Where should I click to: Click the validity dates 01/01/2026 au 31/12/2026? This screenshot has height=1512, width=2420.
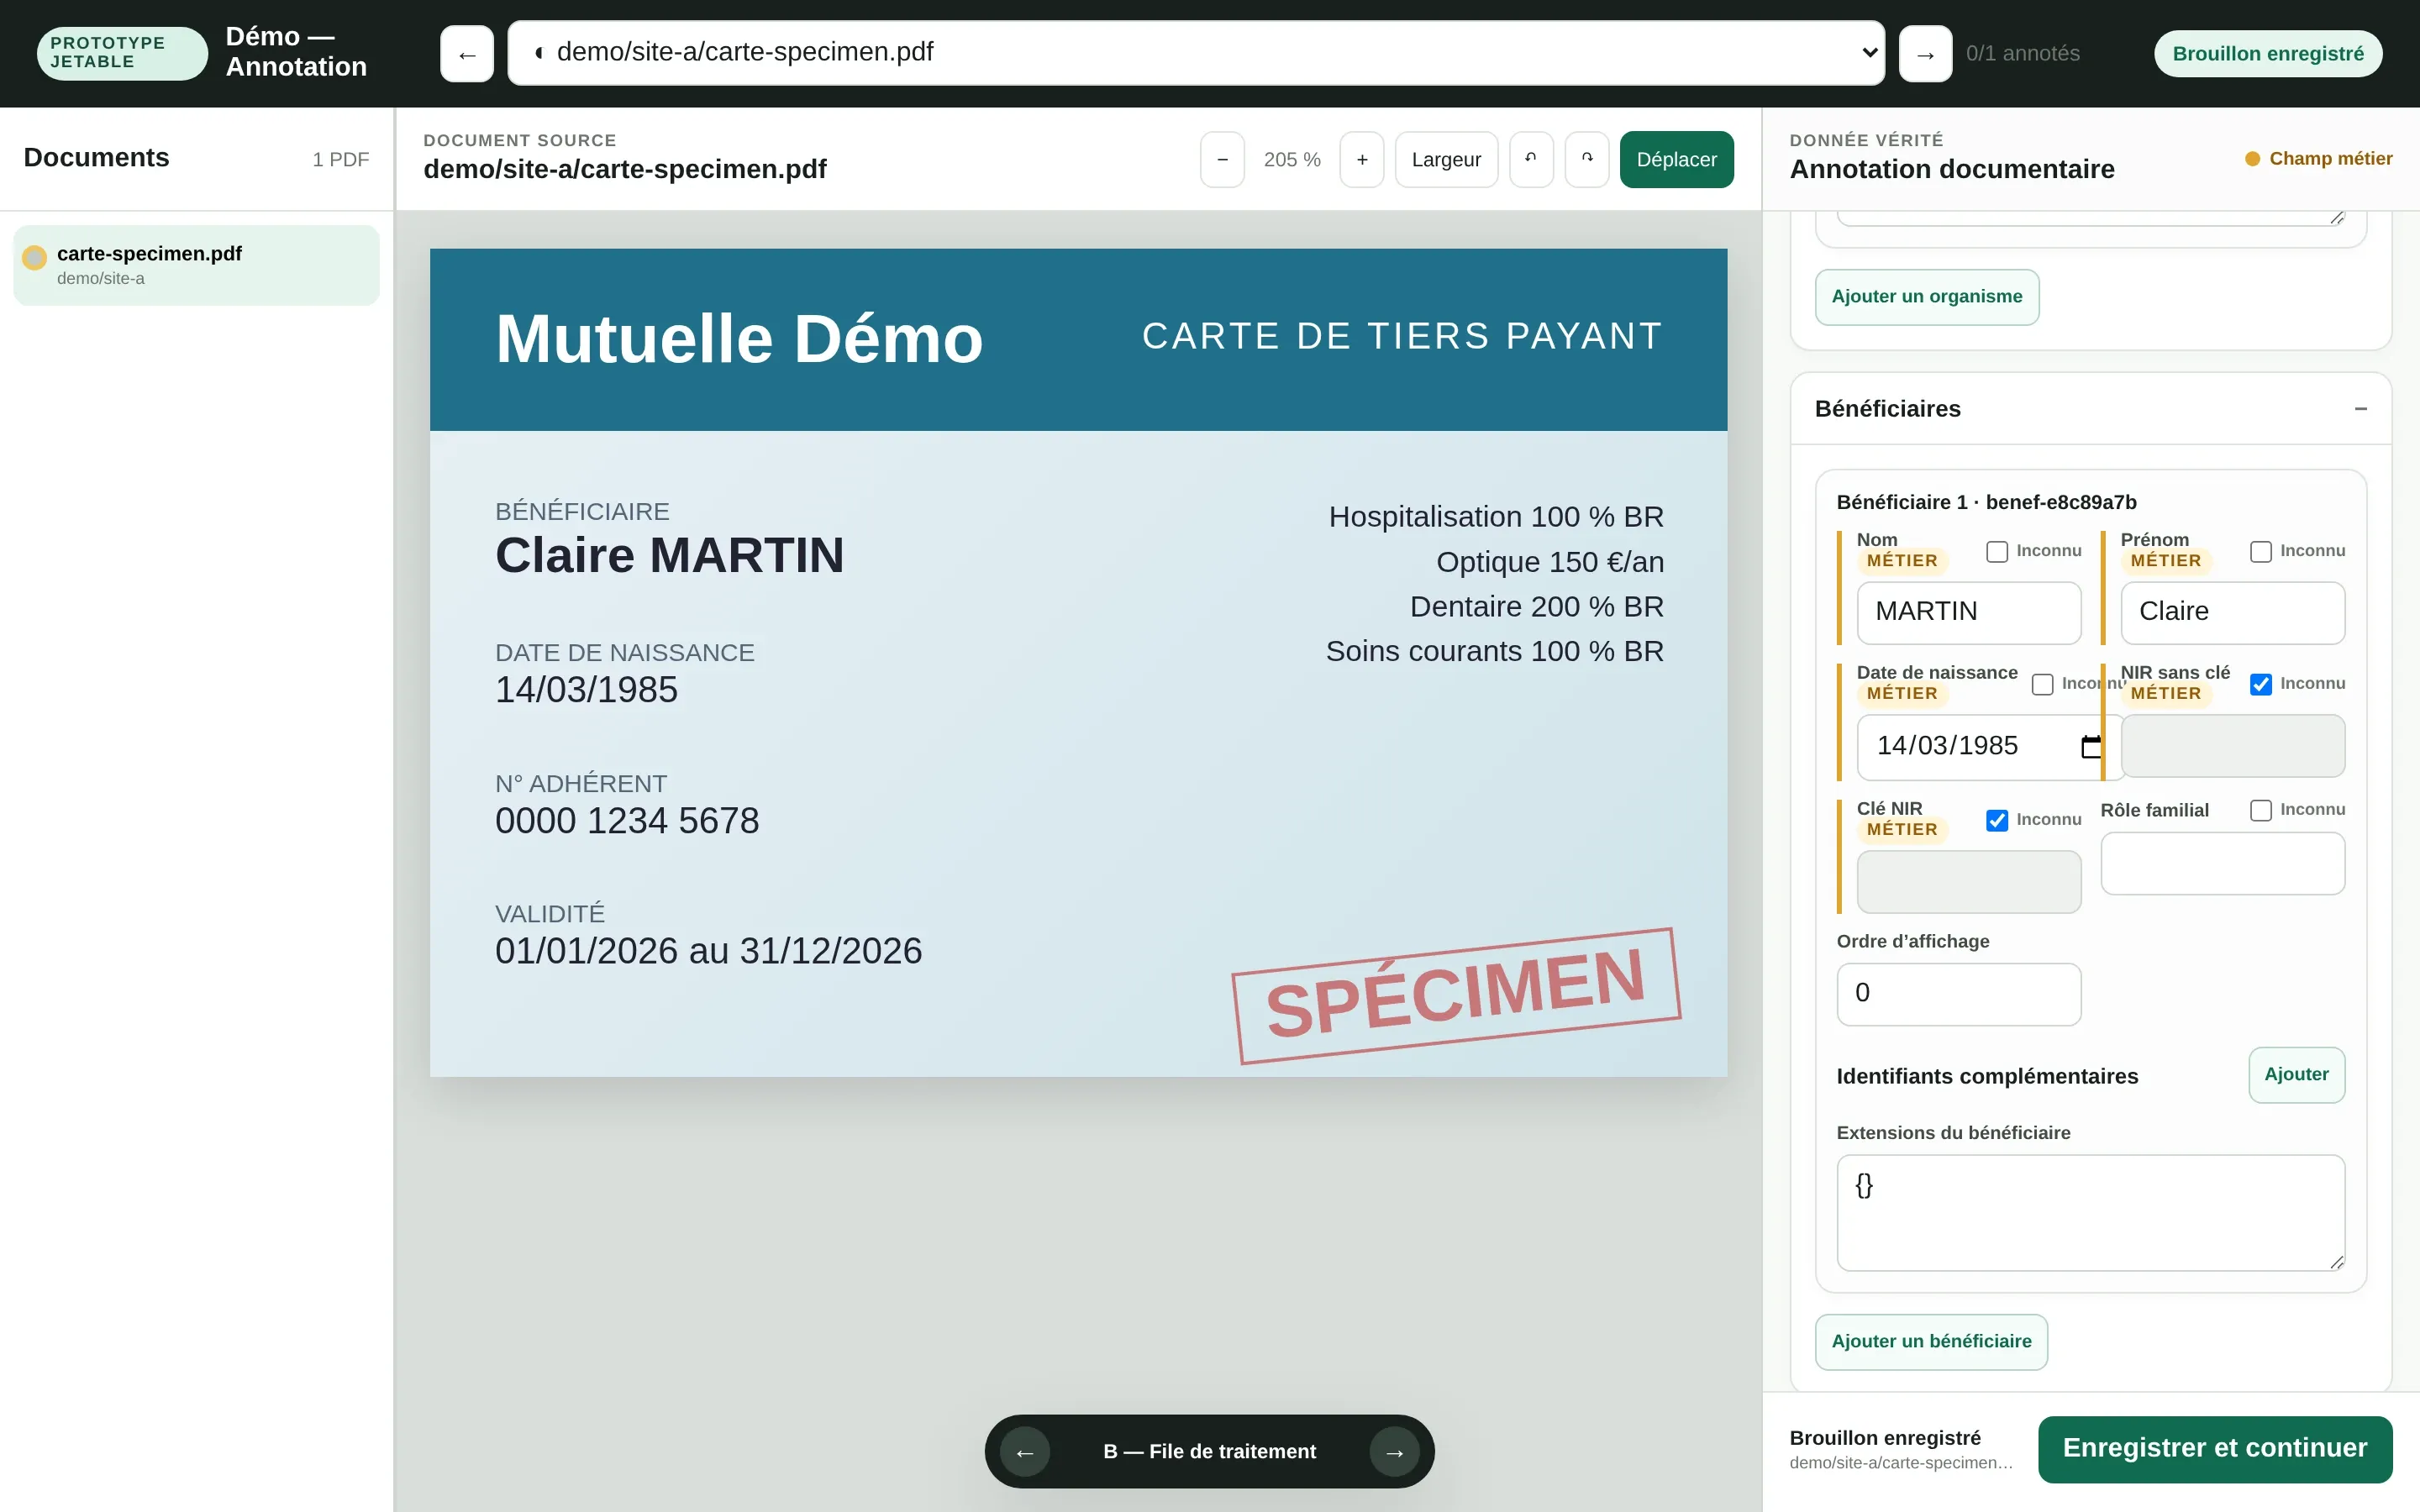coord(708,951)
